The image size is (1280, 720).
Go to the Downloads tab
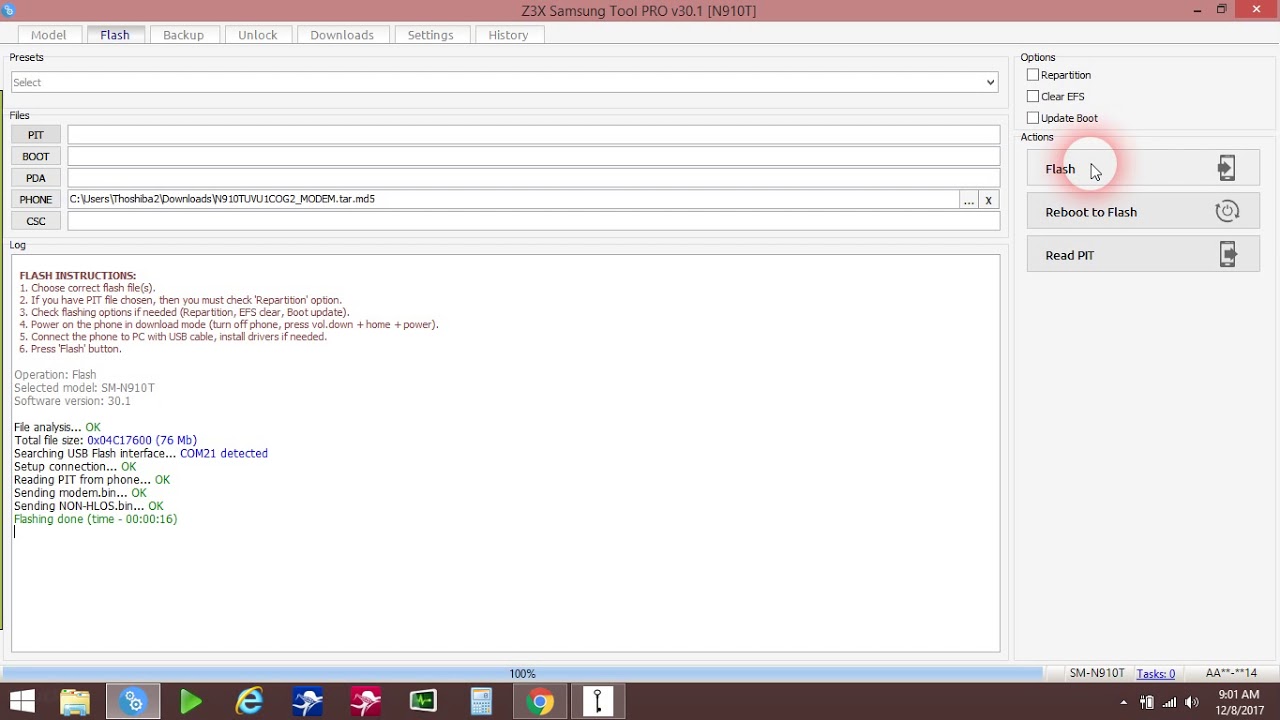tap(342, 35)
